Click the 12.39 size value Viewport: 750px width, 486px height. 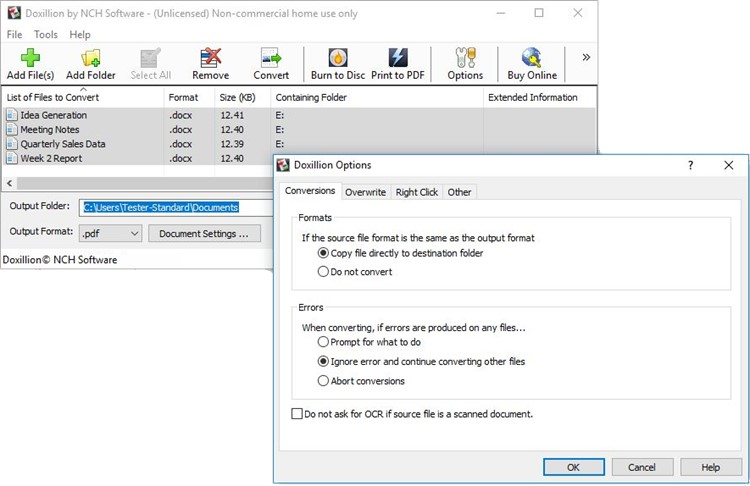click(x=232, y=144)
